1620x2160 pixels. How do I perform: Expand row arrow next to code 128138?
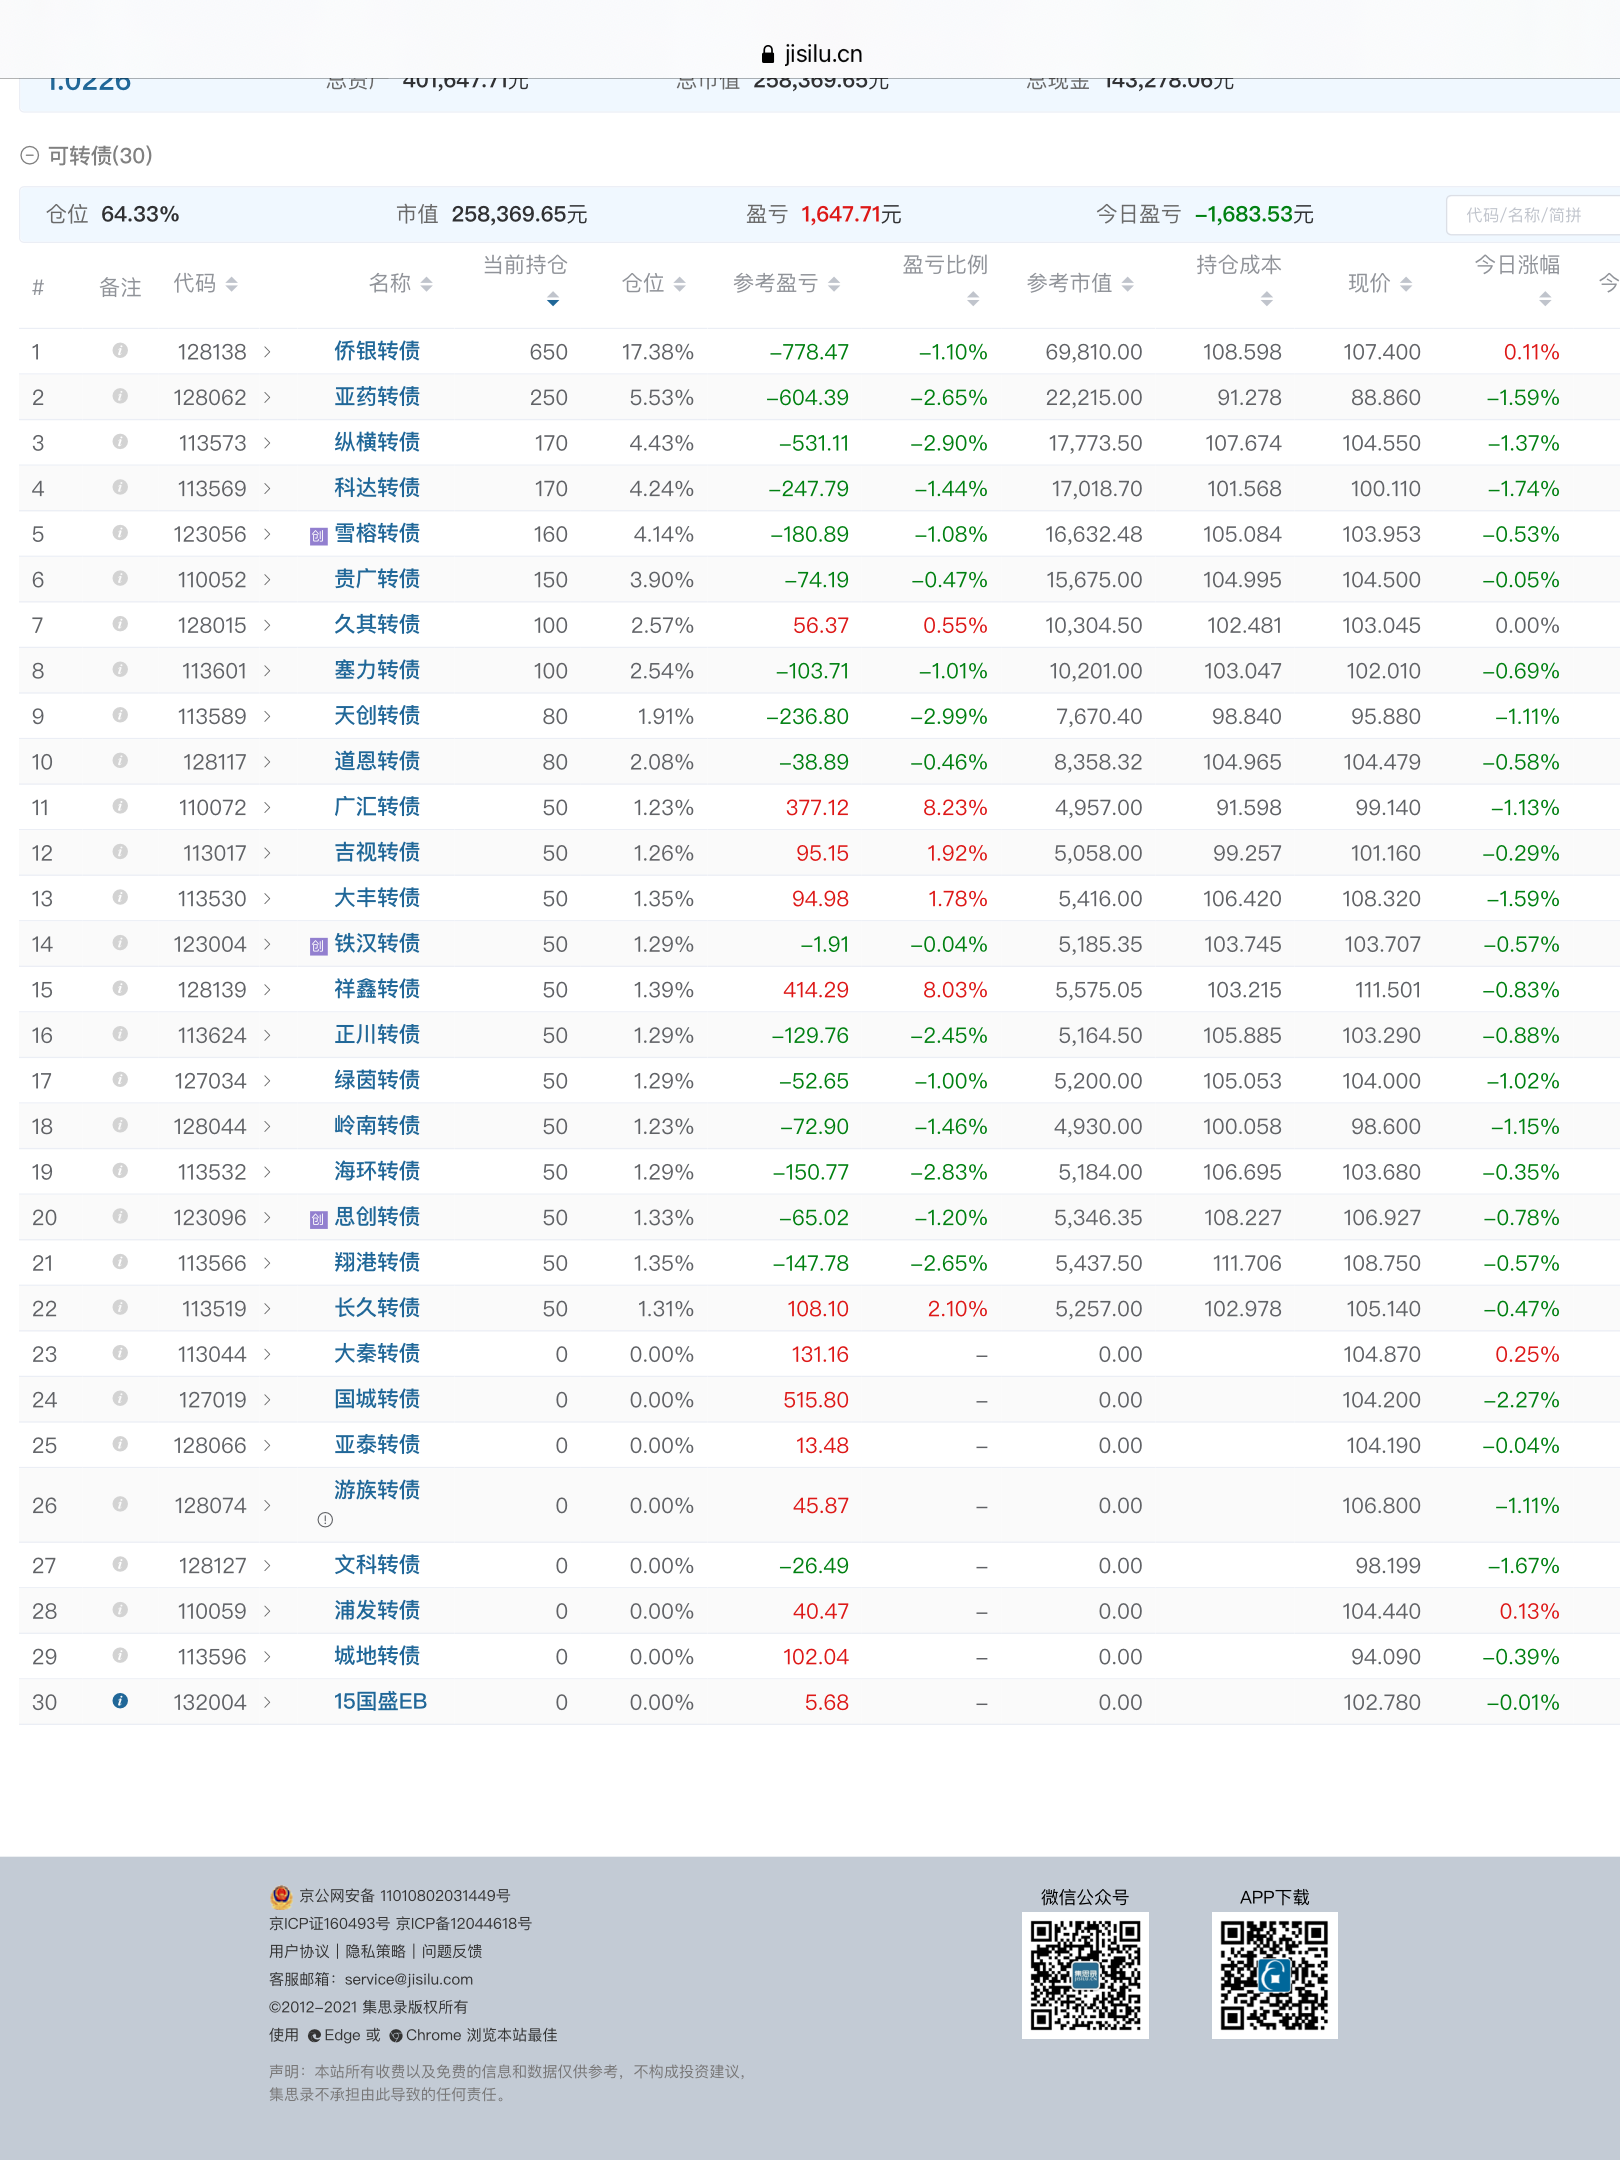point(268,352)
